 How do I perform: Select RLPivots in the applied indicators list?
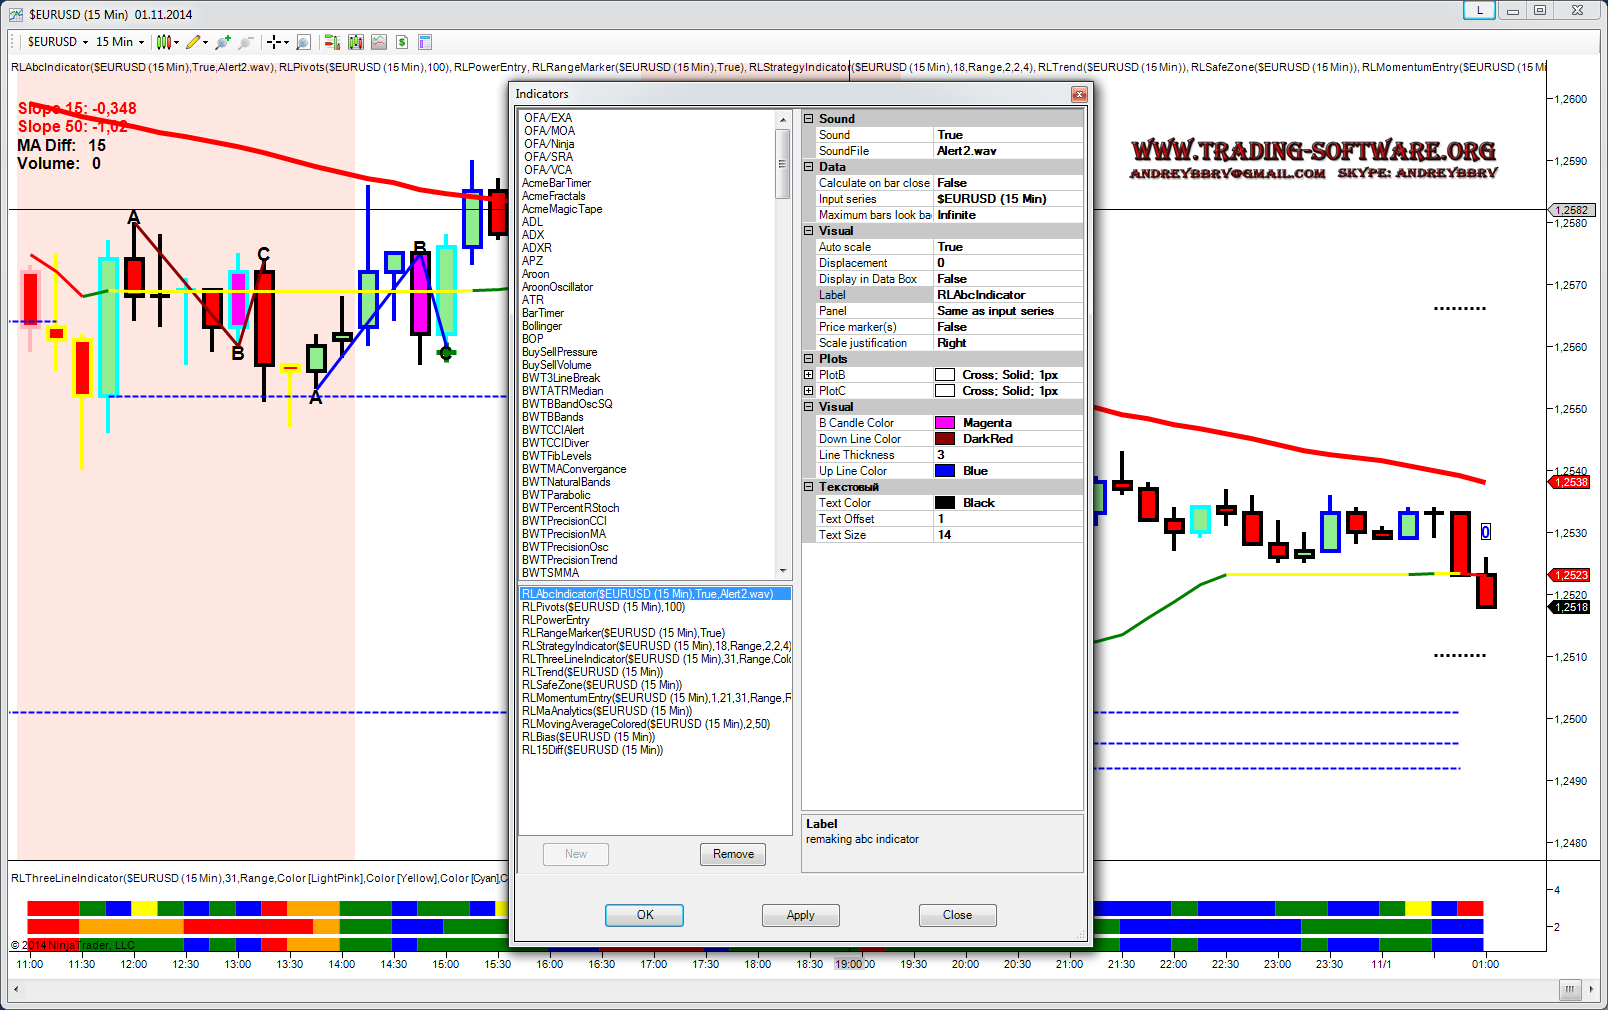(603, 607)
